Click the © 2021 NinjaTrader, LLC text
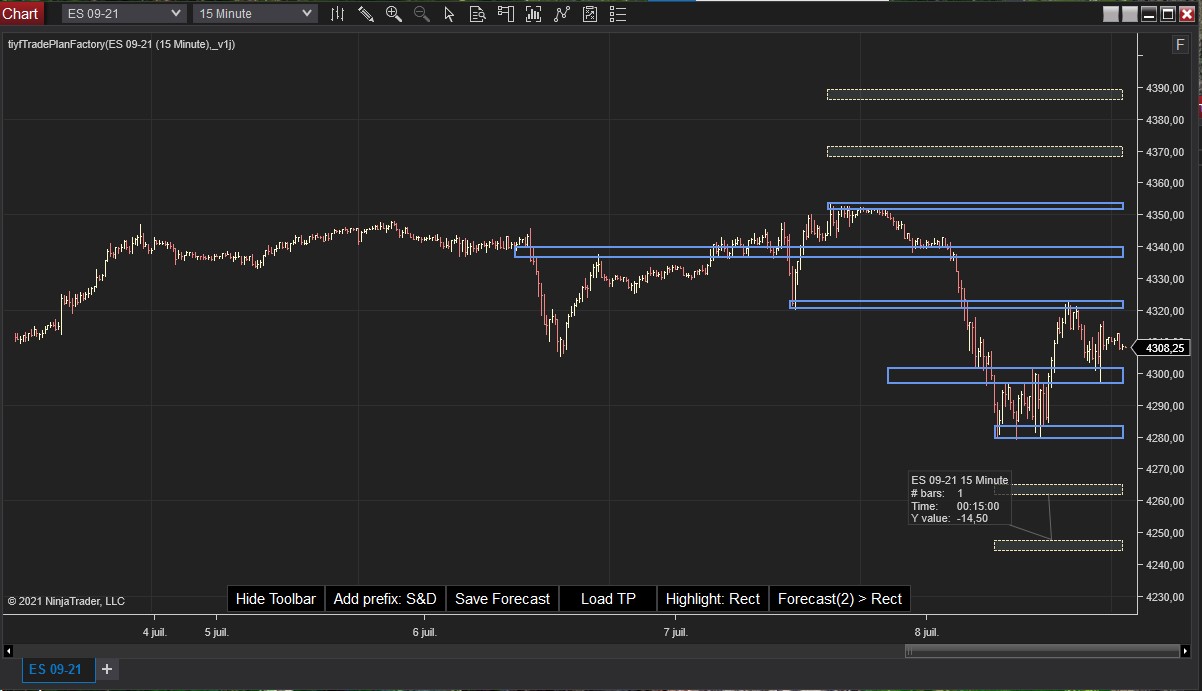Screen dimensions: 1202x691 pos(66,601)
